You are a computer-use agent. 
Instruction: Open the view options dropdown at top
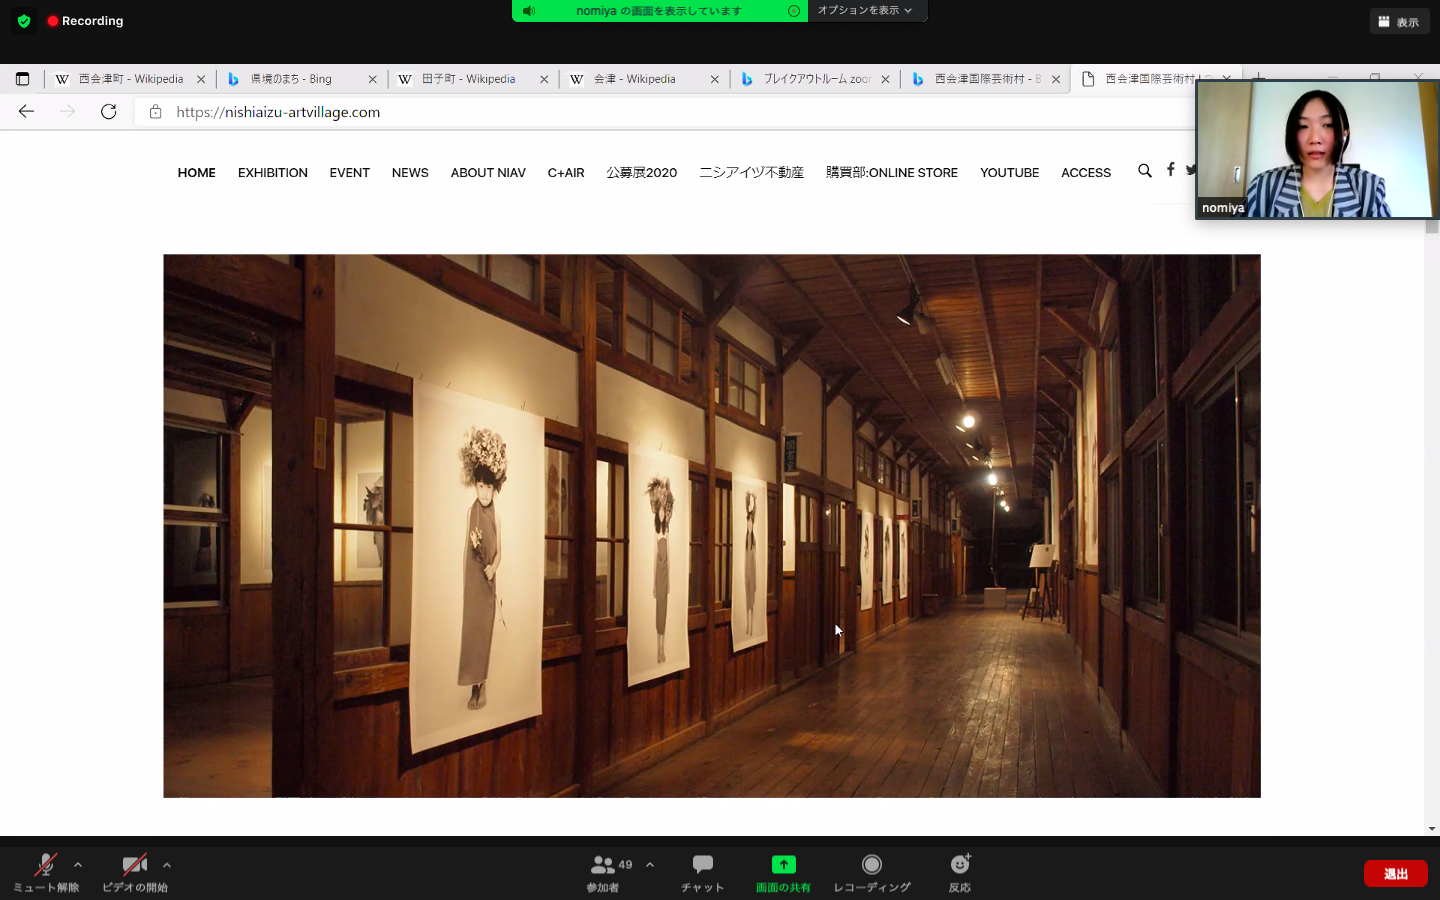click(865, 10)
